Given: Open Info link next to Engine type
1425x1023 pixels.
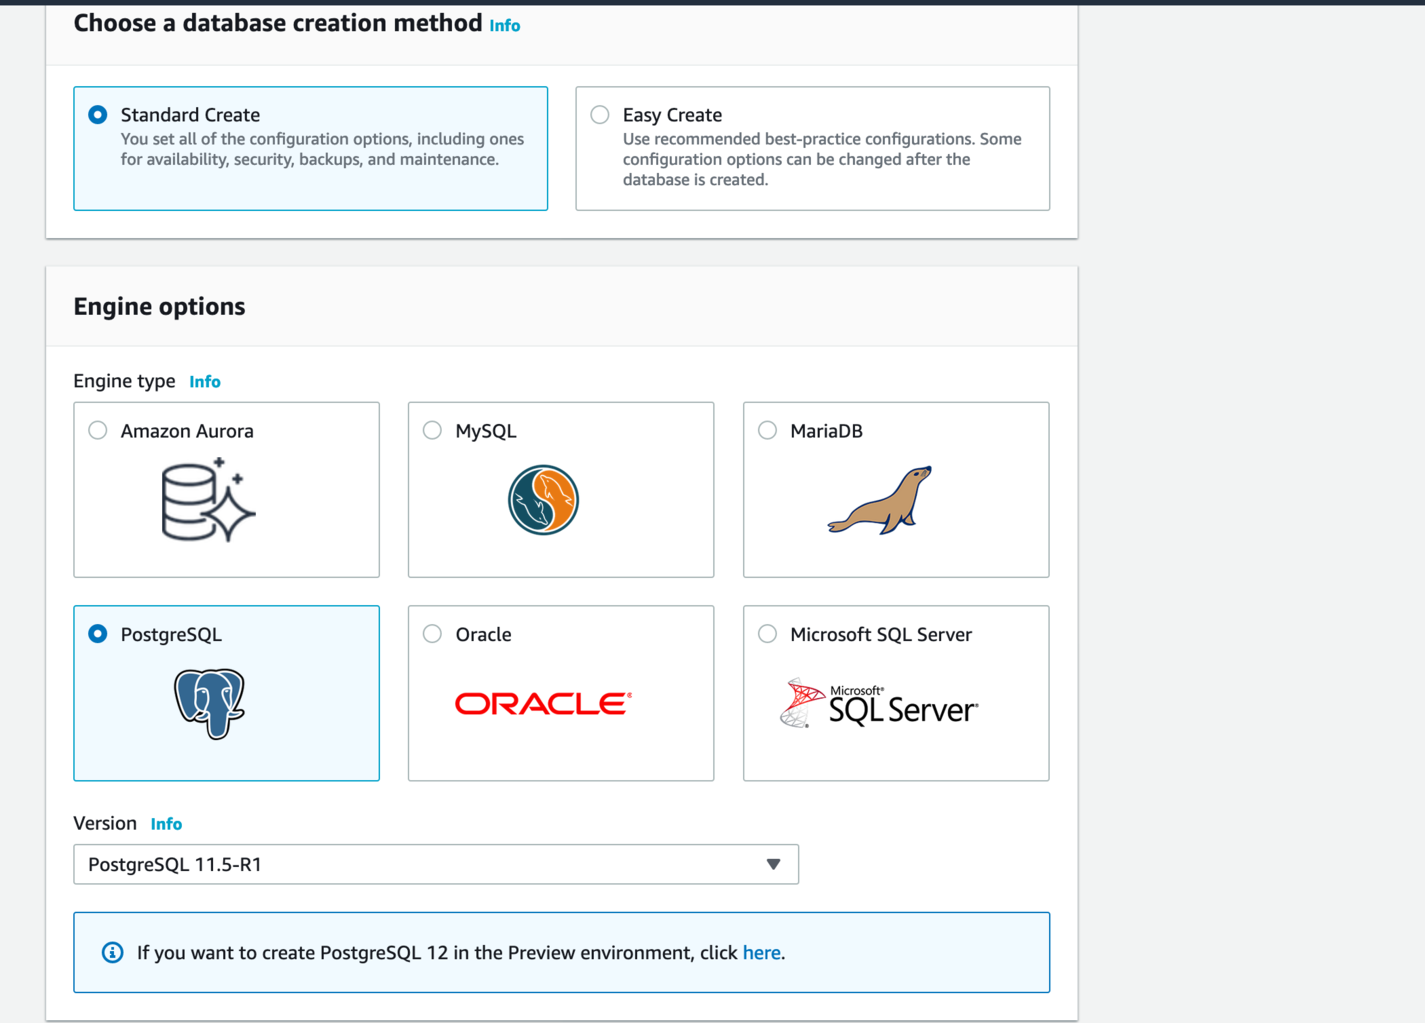Looking at the screenshot, I should [205, 382].
